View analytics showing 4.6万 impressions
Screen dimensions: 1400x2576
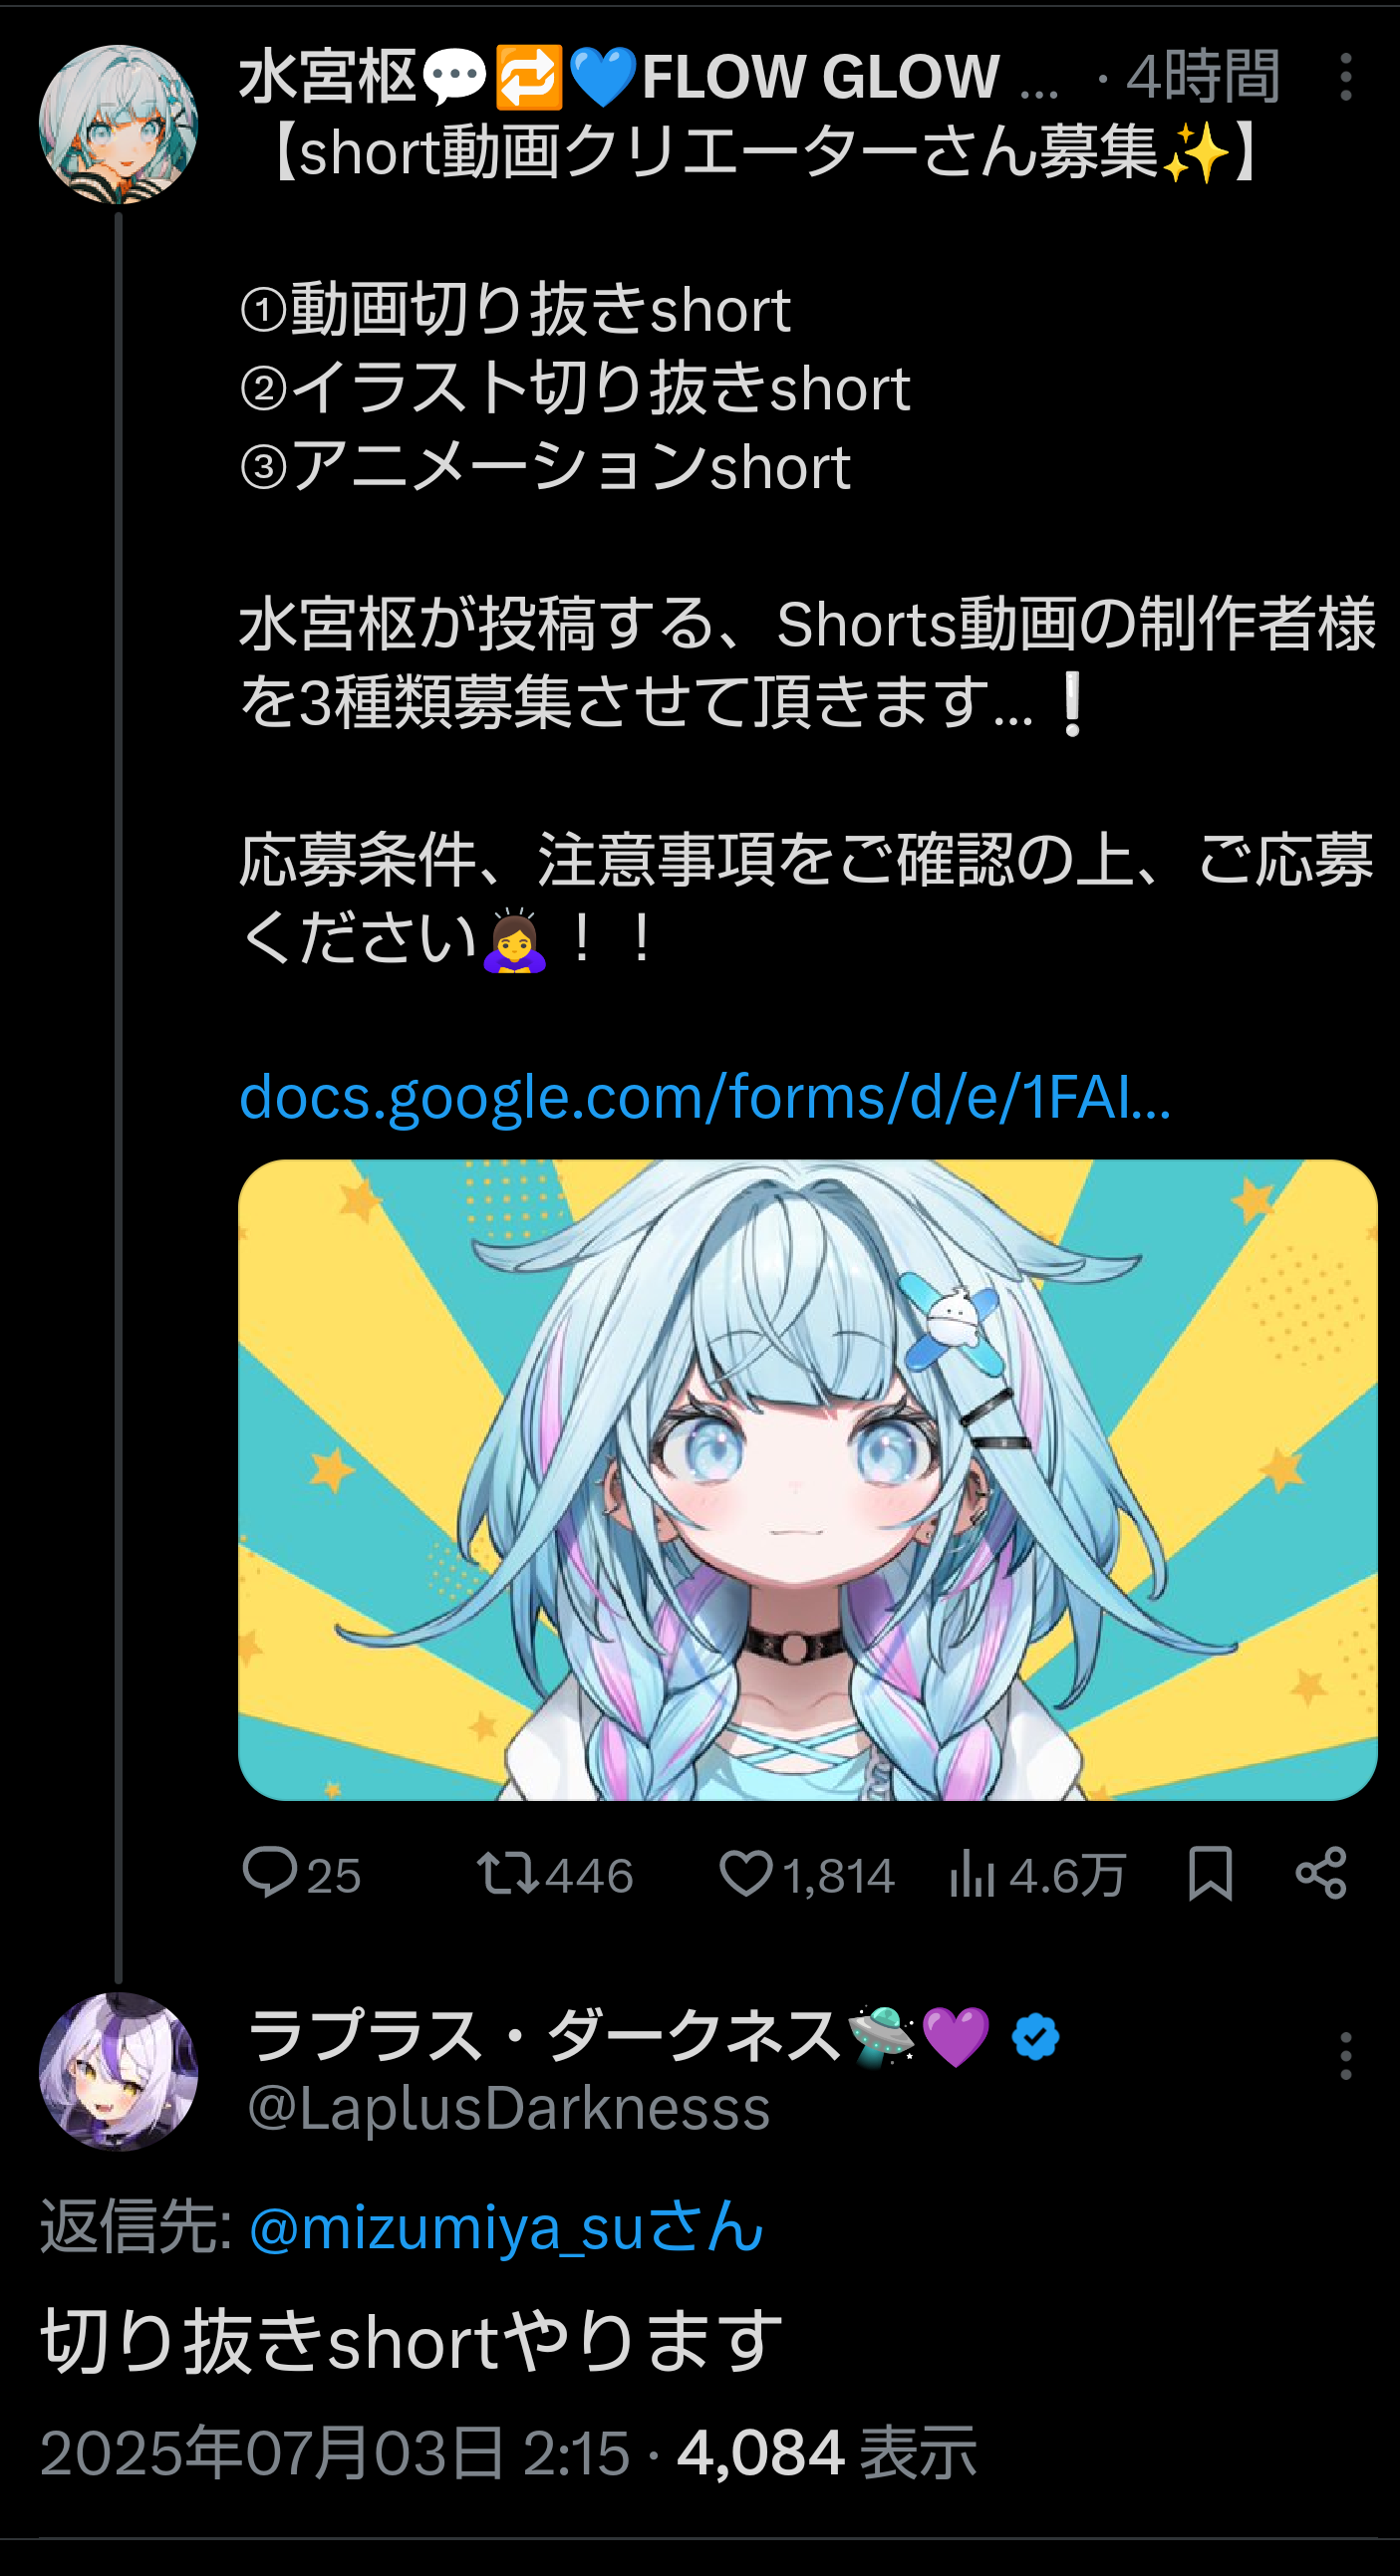[1037, 1874]
